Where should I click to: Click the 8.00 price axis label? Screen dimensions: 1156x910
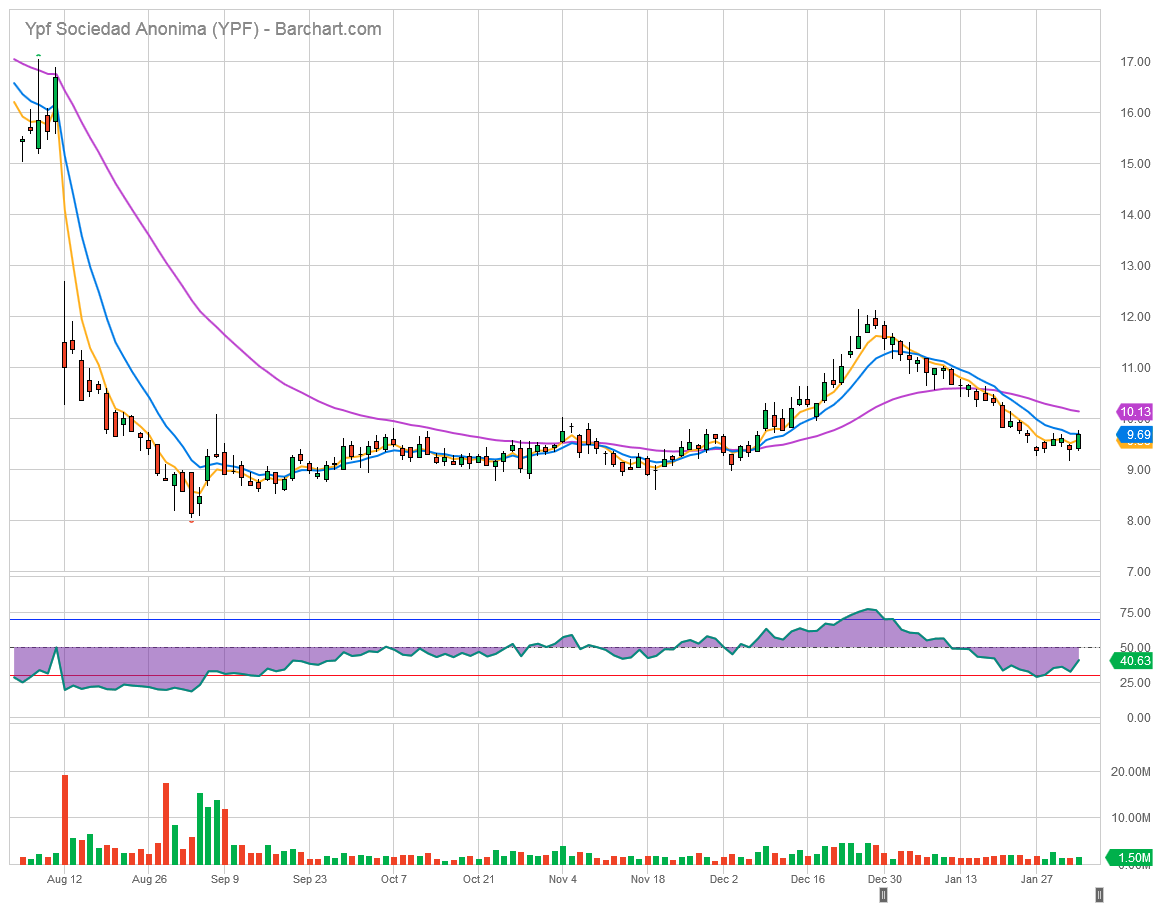[x=1138, y=521]
